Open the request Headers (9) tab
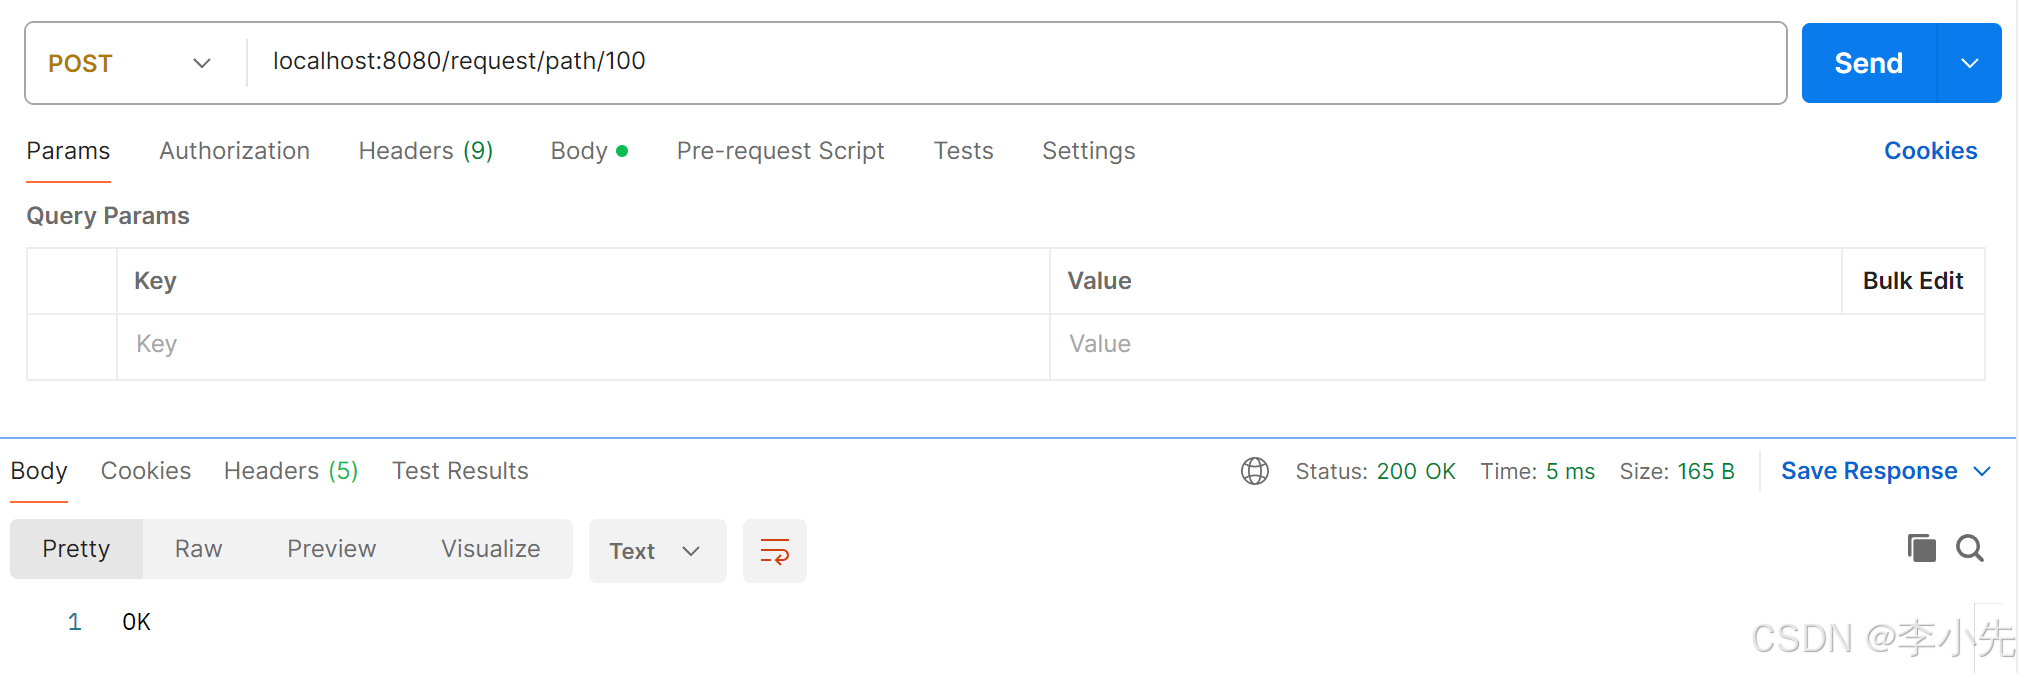Screen dimensions: 2020x673 (x=425, y=151)
